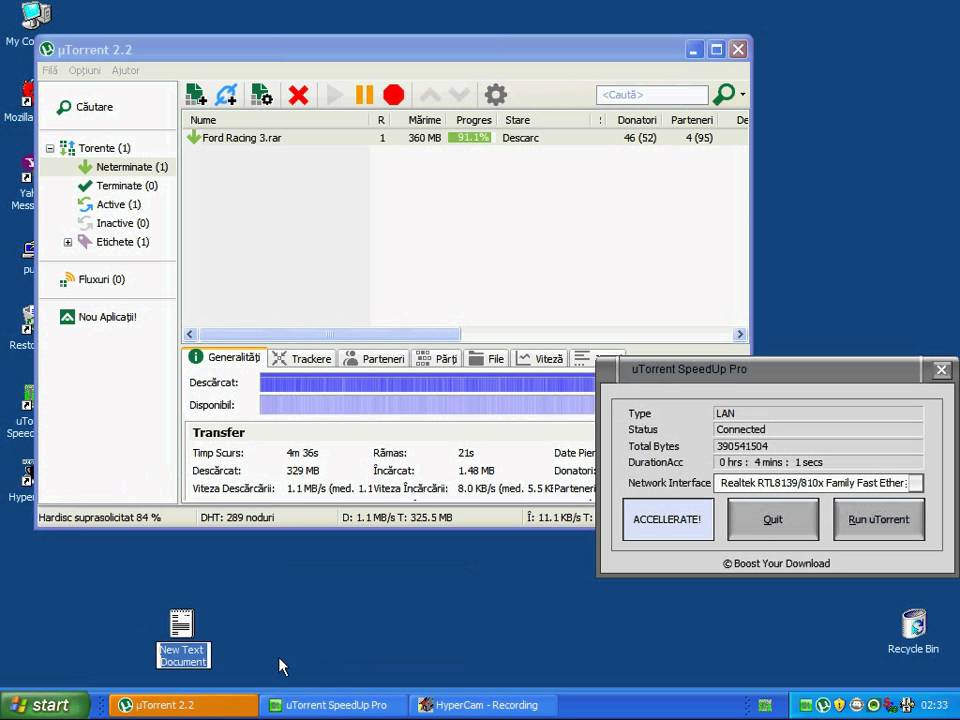This screenshot has height=720, width=960.
Task: Add torrent from URL icon
Action: point(226,95)
